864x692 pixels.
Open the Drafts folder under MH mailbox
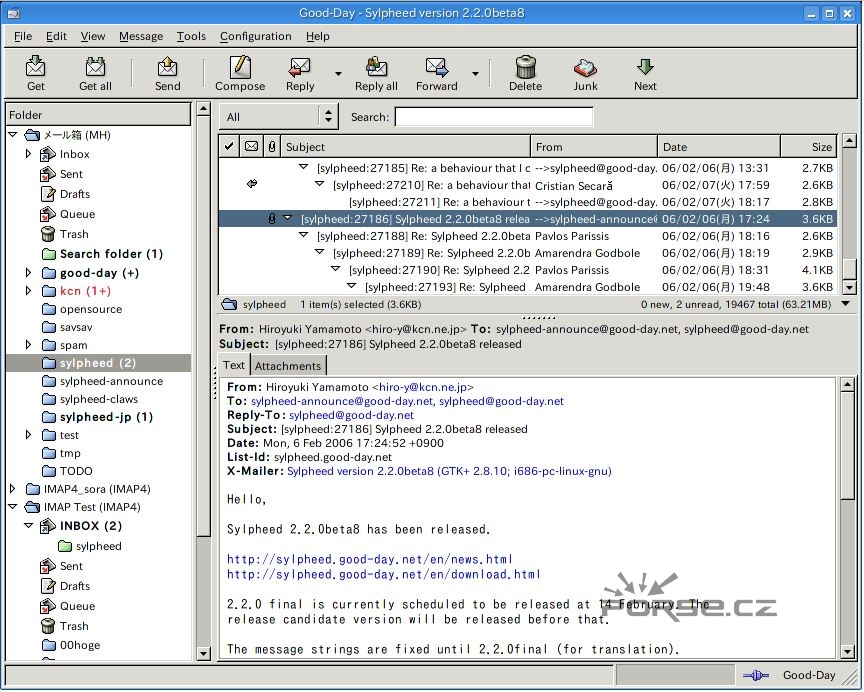pos(74,194)
